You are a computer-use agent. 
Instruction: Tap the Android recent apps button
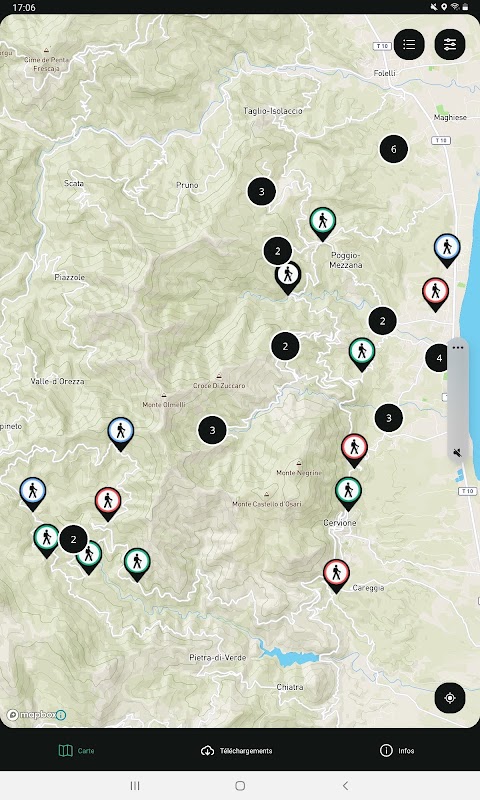135,786
